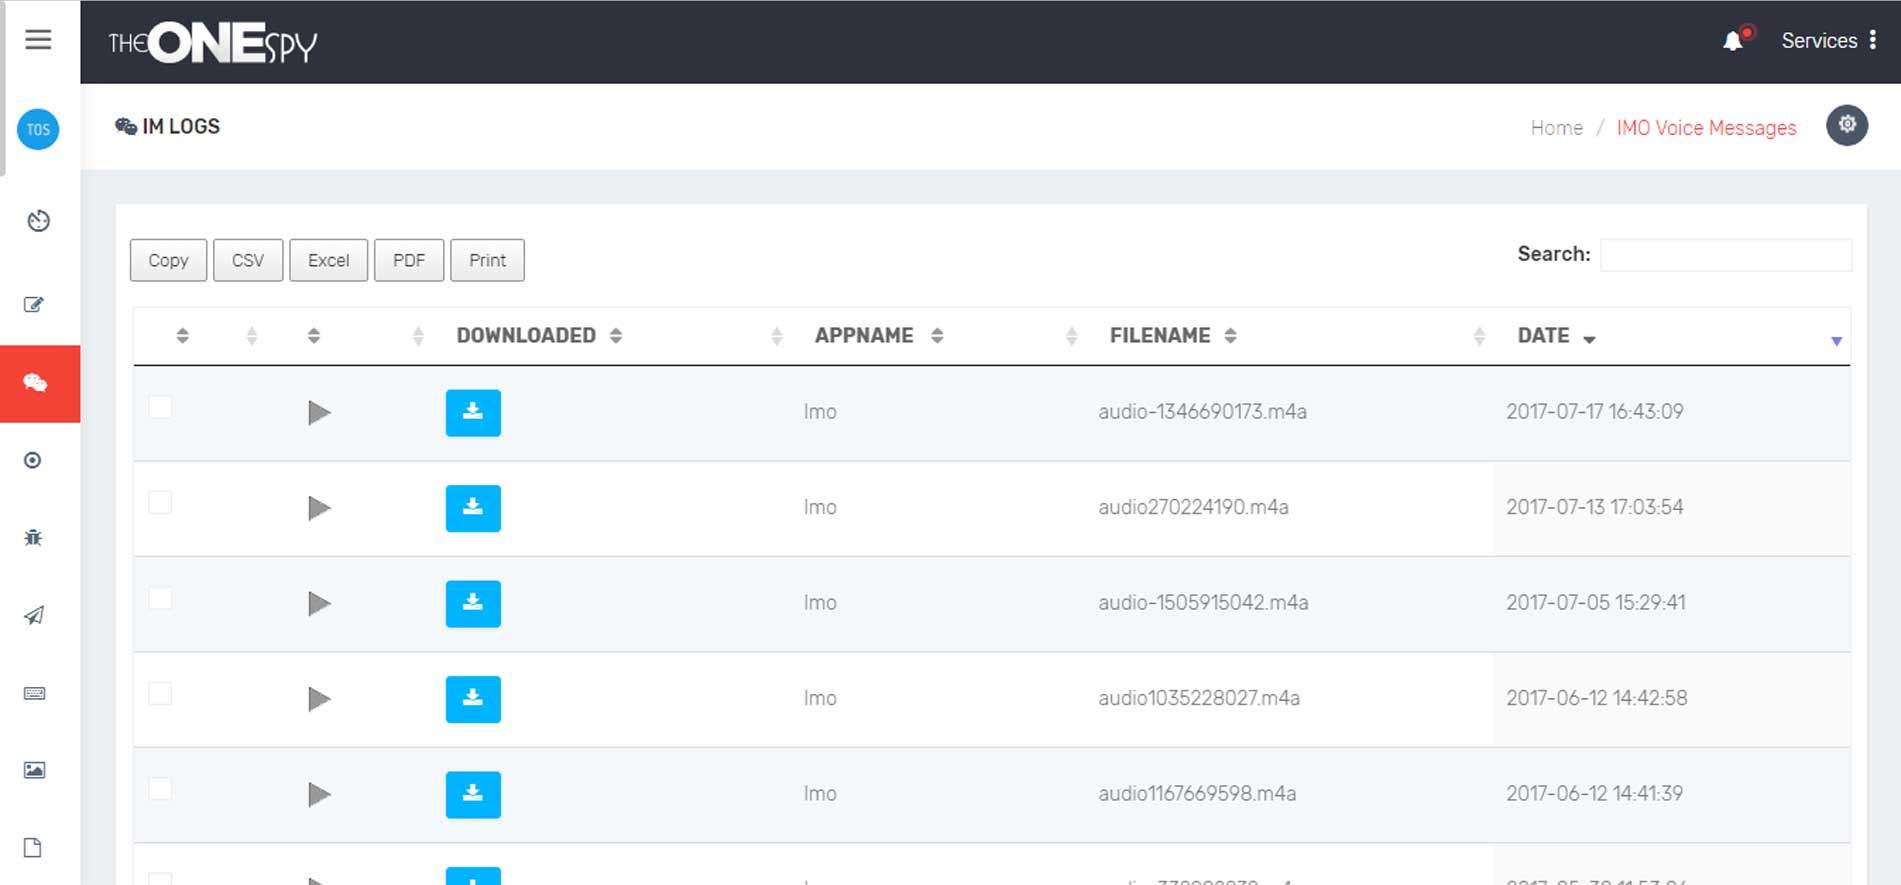Click the bug icon in the sidebar
1901x885 pixels.
[x=33, y=538]
